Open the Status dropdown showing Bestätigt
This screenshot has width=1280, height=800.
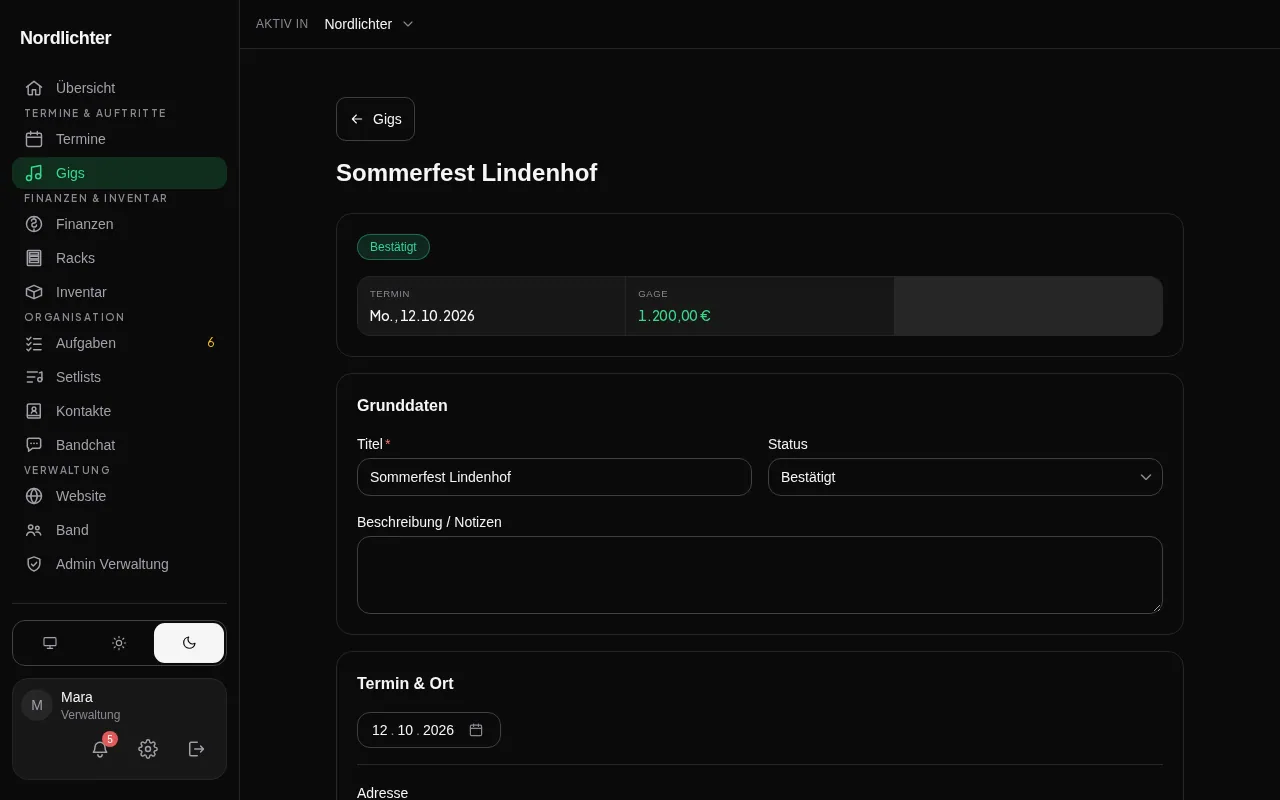(x=965, y=477)
